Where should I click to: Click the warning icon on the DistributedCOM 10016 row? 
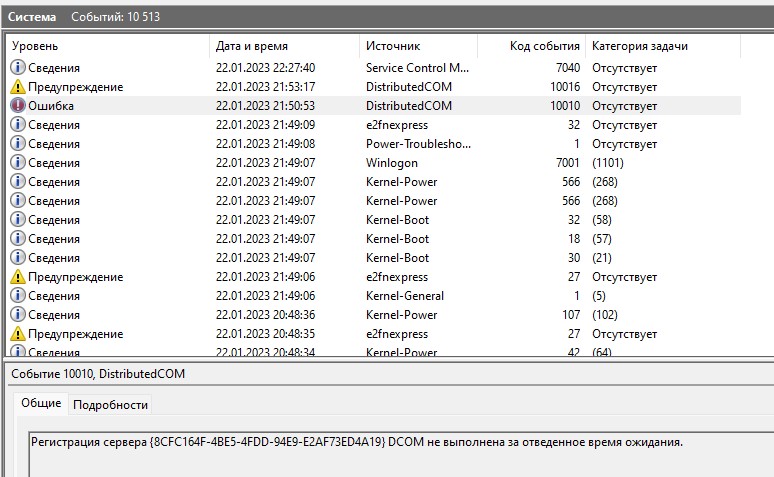(x=17, y=87)
